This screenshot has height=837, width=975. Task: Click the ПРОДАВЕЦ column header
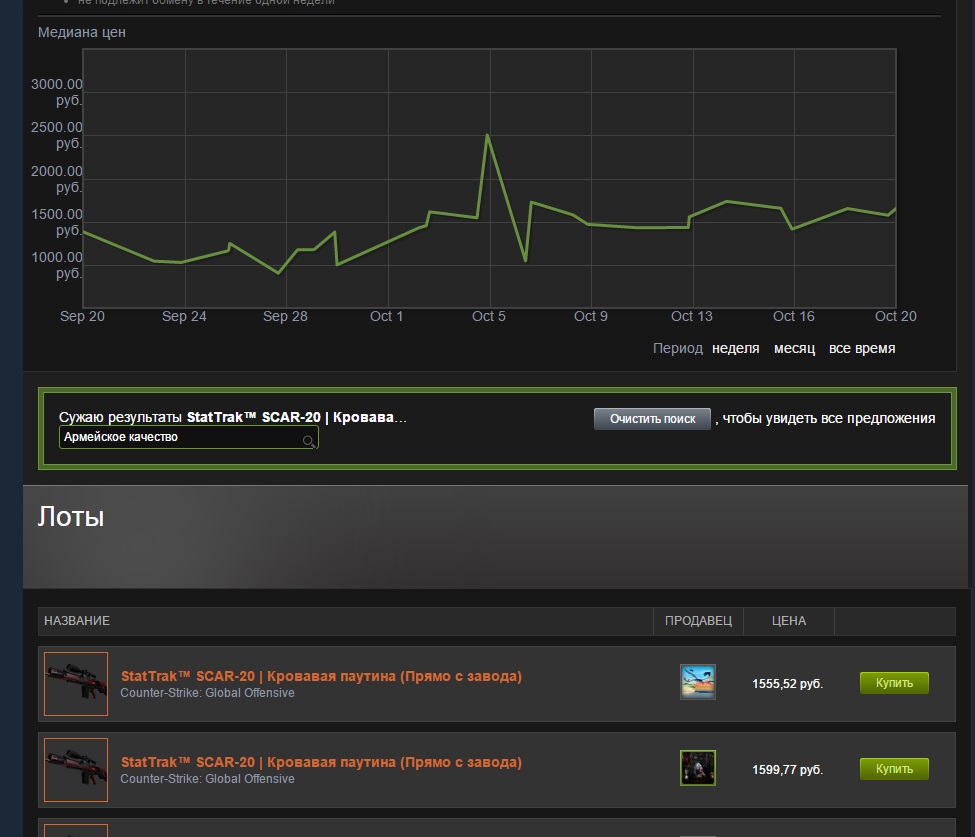[x=698, y=621]
